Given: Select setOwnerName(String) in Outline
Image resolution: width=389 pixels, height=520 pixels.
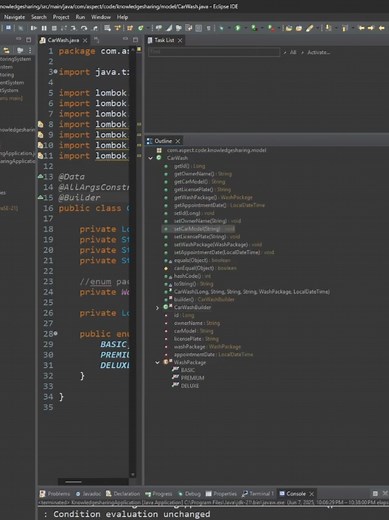Looking at the screenshot, I should click(x=207, y=221).
